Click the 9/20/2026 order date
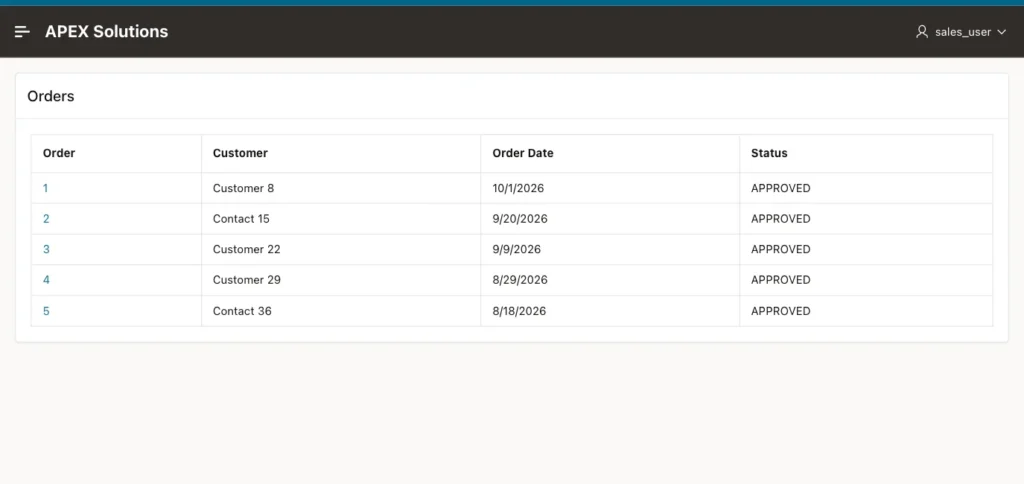This screenshot has width=1024, height=484. (520, 219)
